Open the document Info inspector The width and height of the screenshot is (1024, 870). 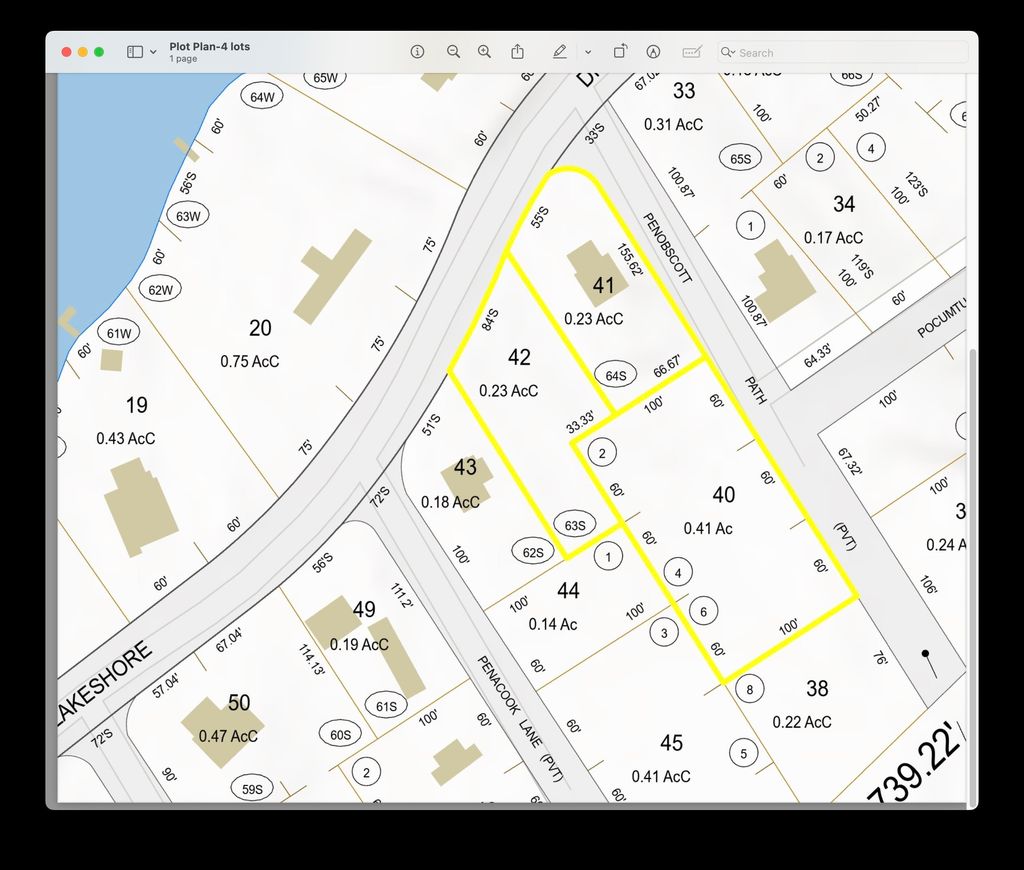[x=418, y=52]
